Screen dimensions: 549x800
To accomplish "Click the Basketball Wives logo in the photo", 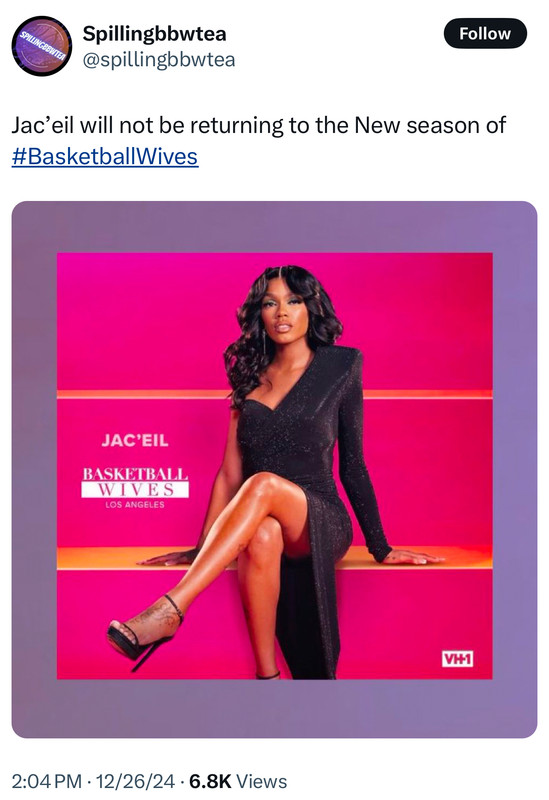I will (135, 487).
